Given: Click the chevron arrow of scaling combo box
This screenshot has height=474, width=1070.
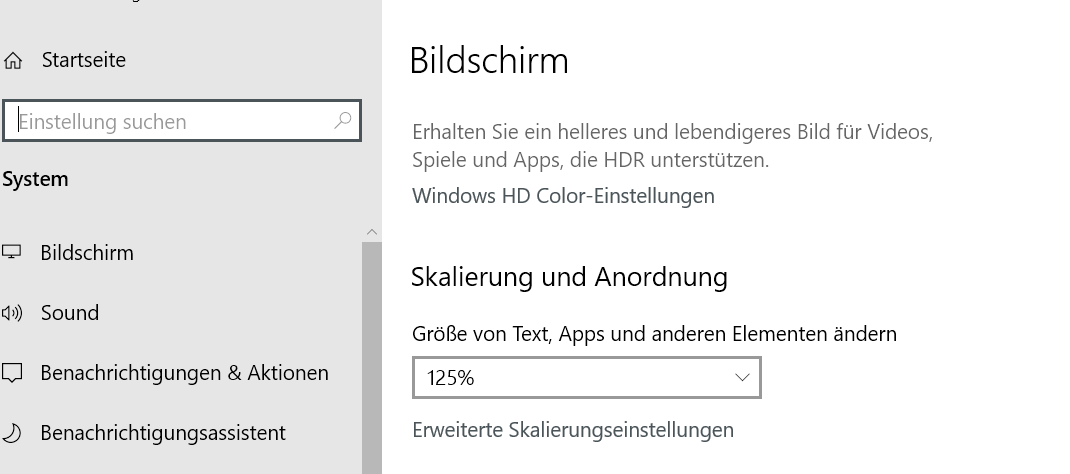Looking at the screenshot, I should coord(742,378).
